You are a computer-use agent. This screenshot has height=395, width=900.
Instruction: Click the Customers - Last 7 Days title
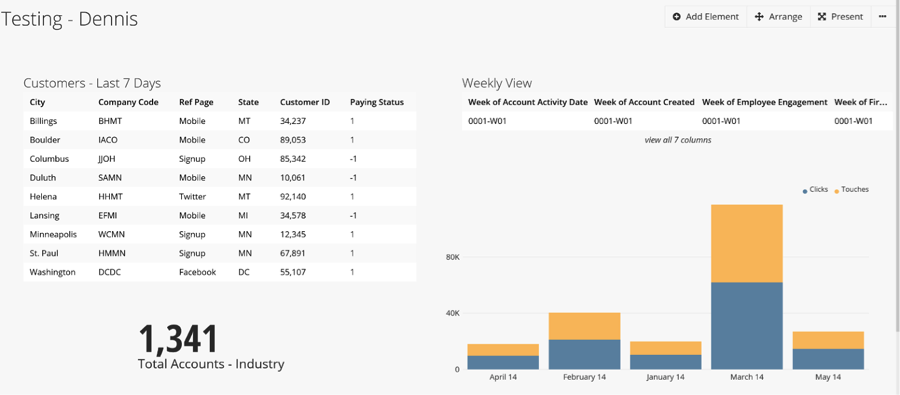92,83
